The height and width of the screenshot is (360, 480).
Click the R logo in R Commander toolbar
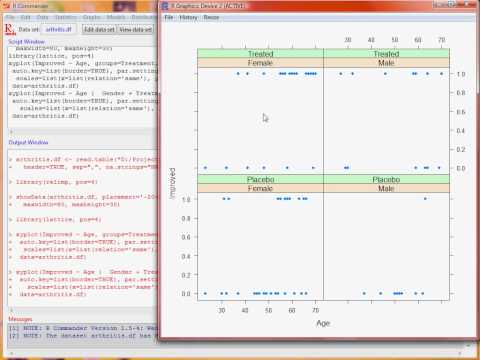coord(10,29)
